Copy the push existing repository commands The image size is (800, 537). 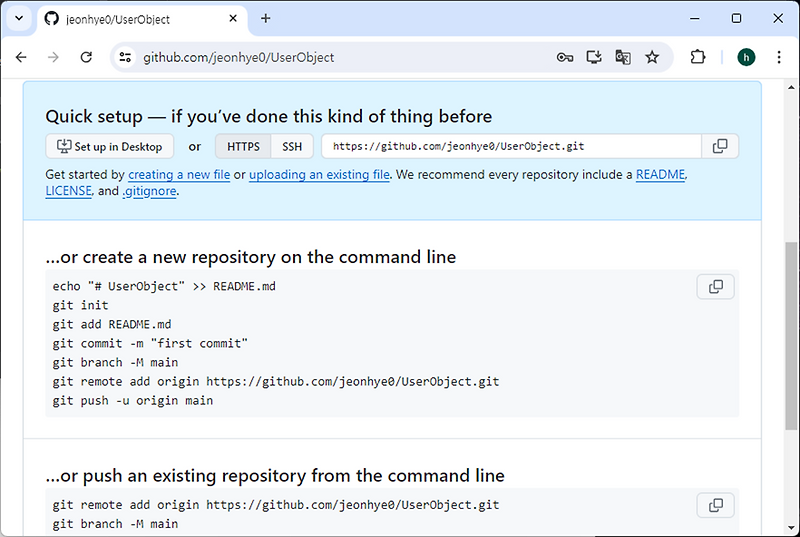point(715,505)
